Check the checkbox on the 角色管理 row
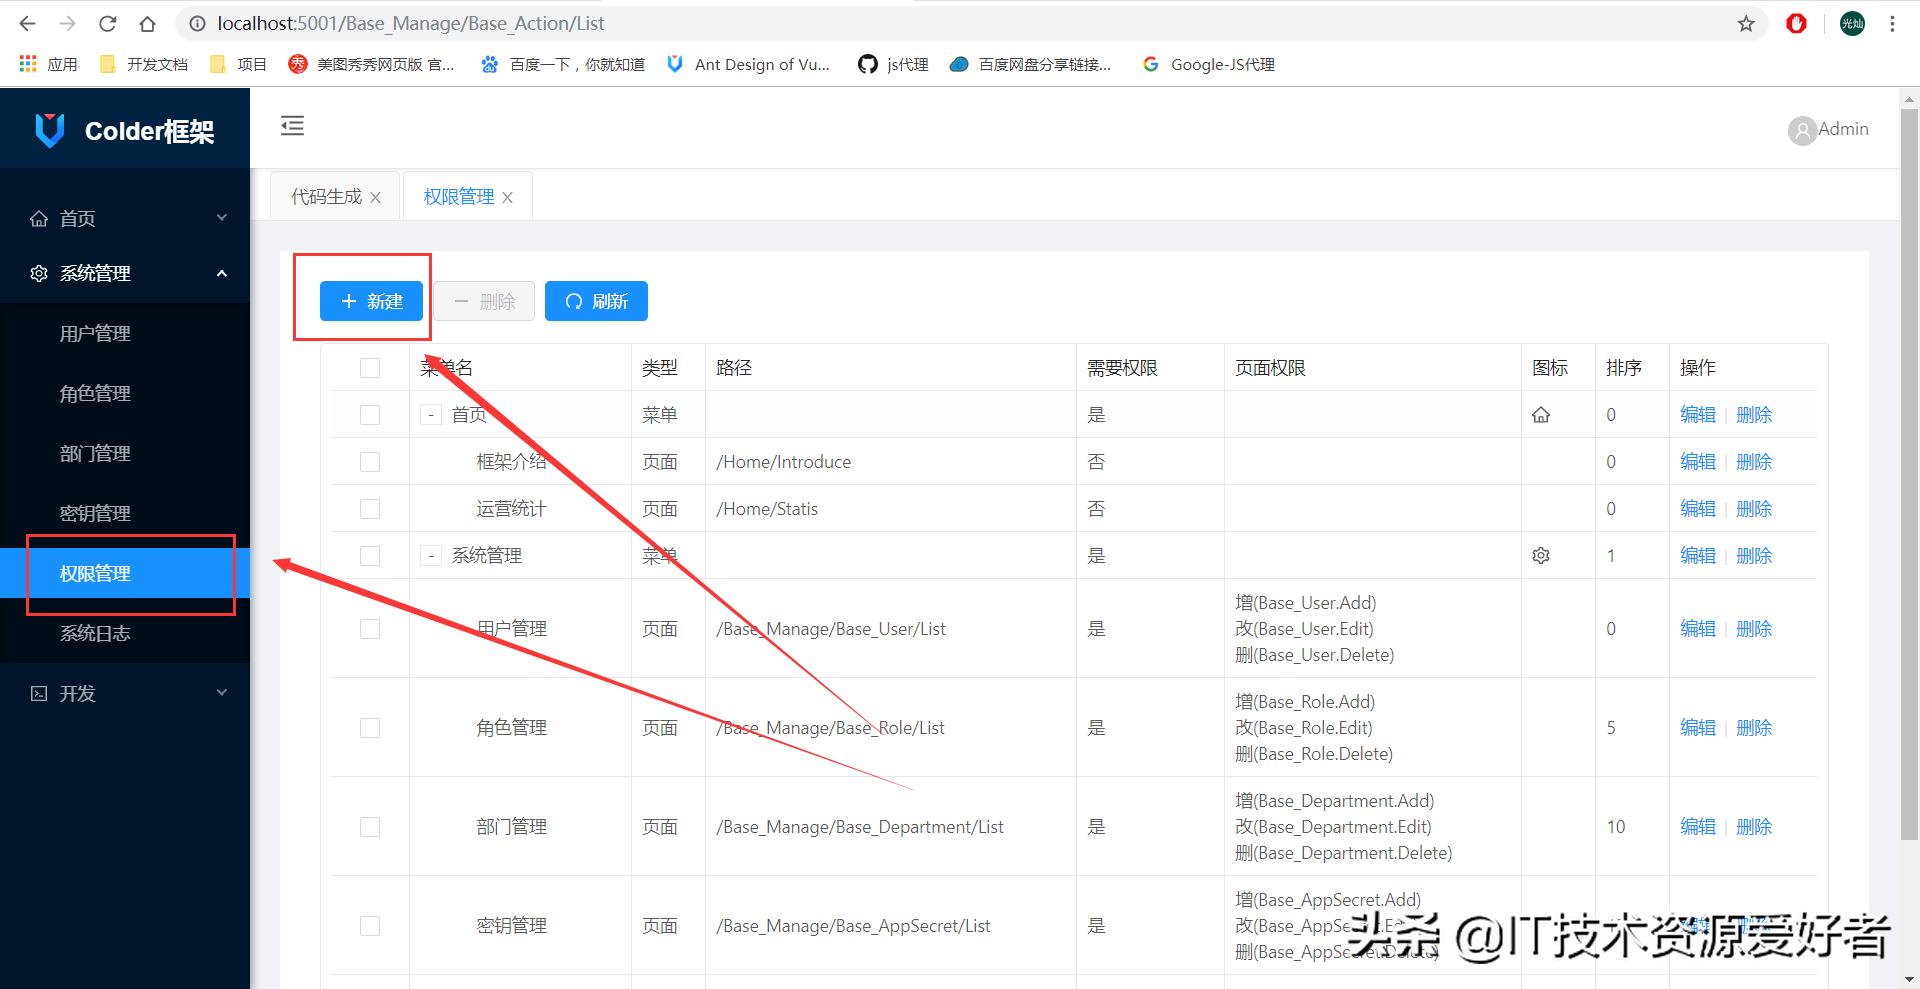 click(369, 728)
